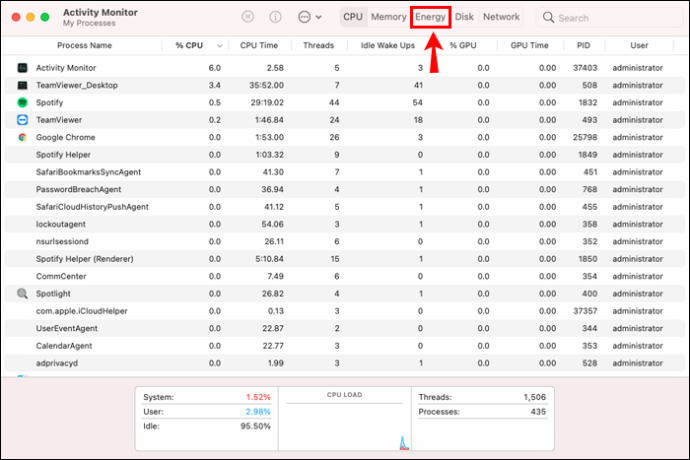The height and width of the screenshot is (460, 690).
Task: Switch to the Network tab
Action: [x=501, y=17]
